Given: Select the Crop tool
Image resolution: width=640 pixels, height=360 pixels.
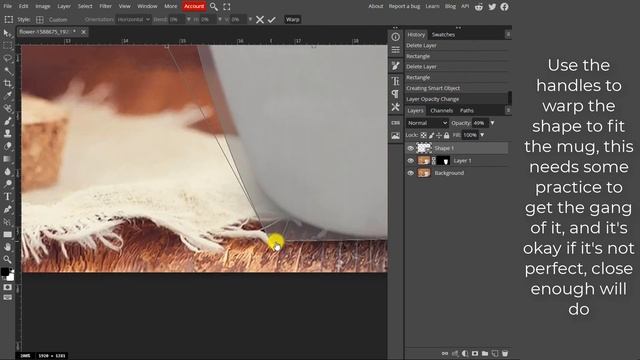Looking at the screenshot, I should [7, 83].
